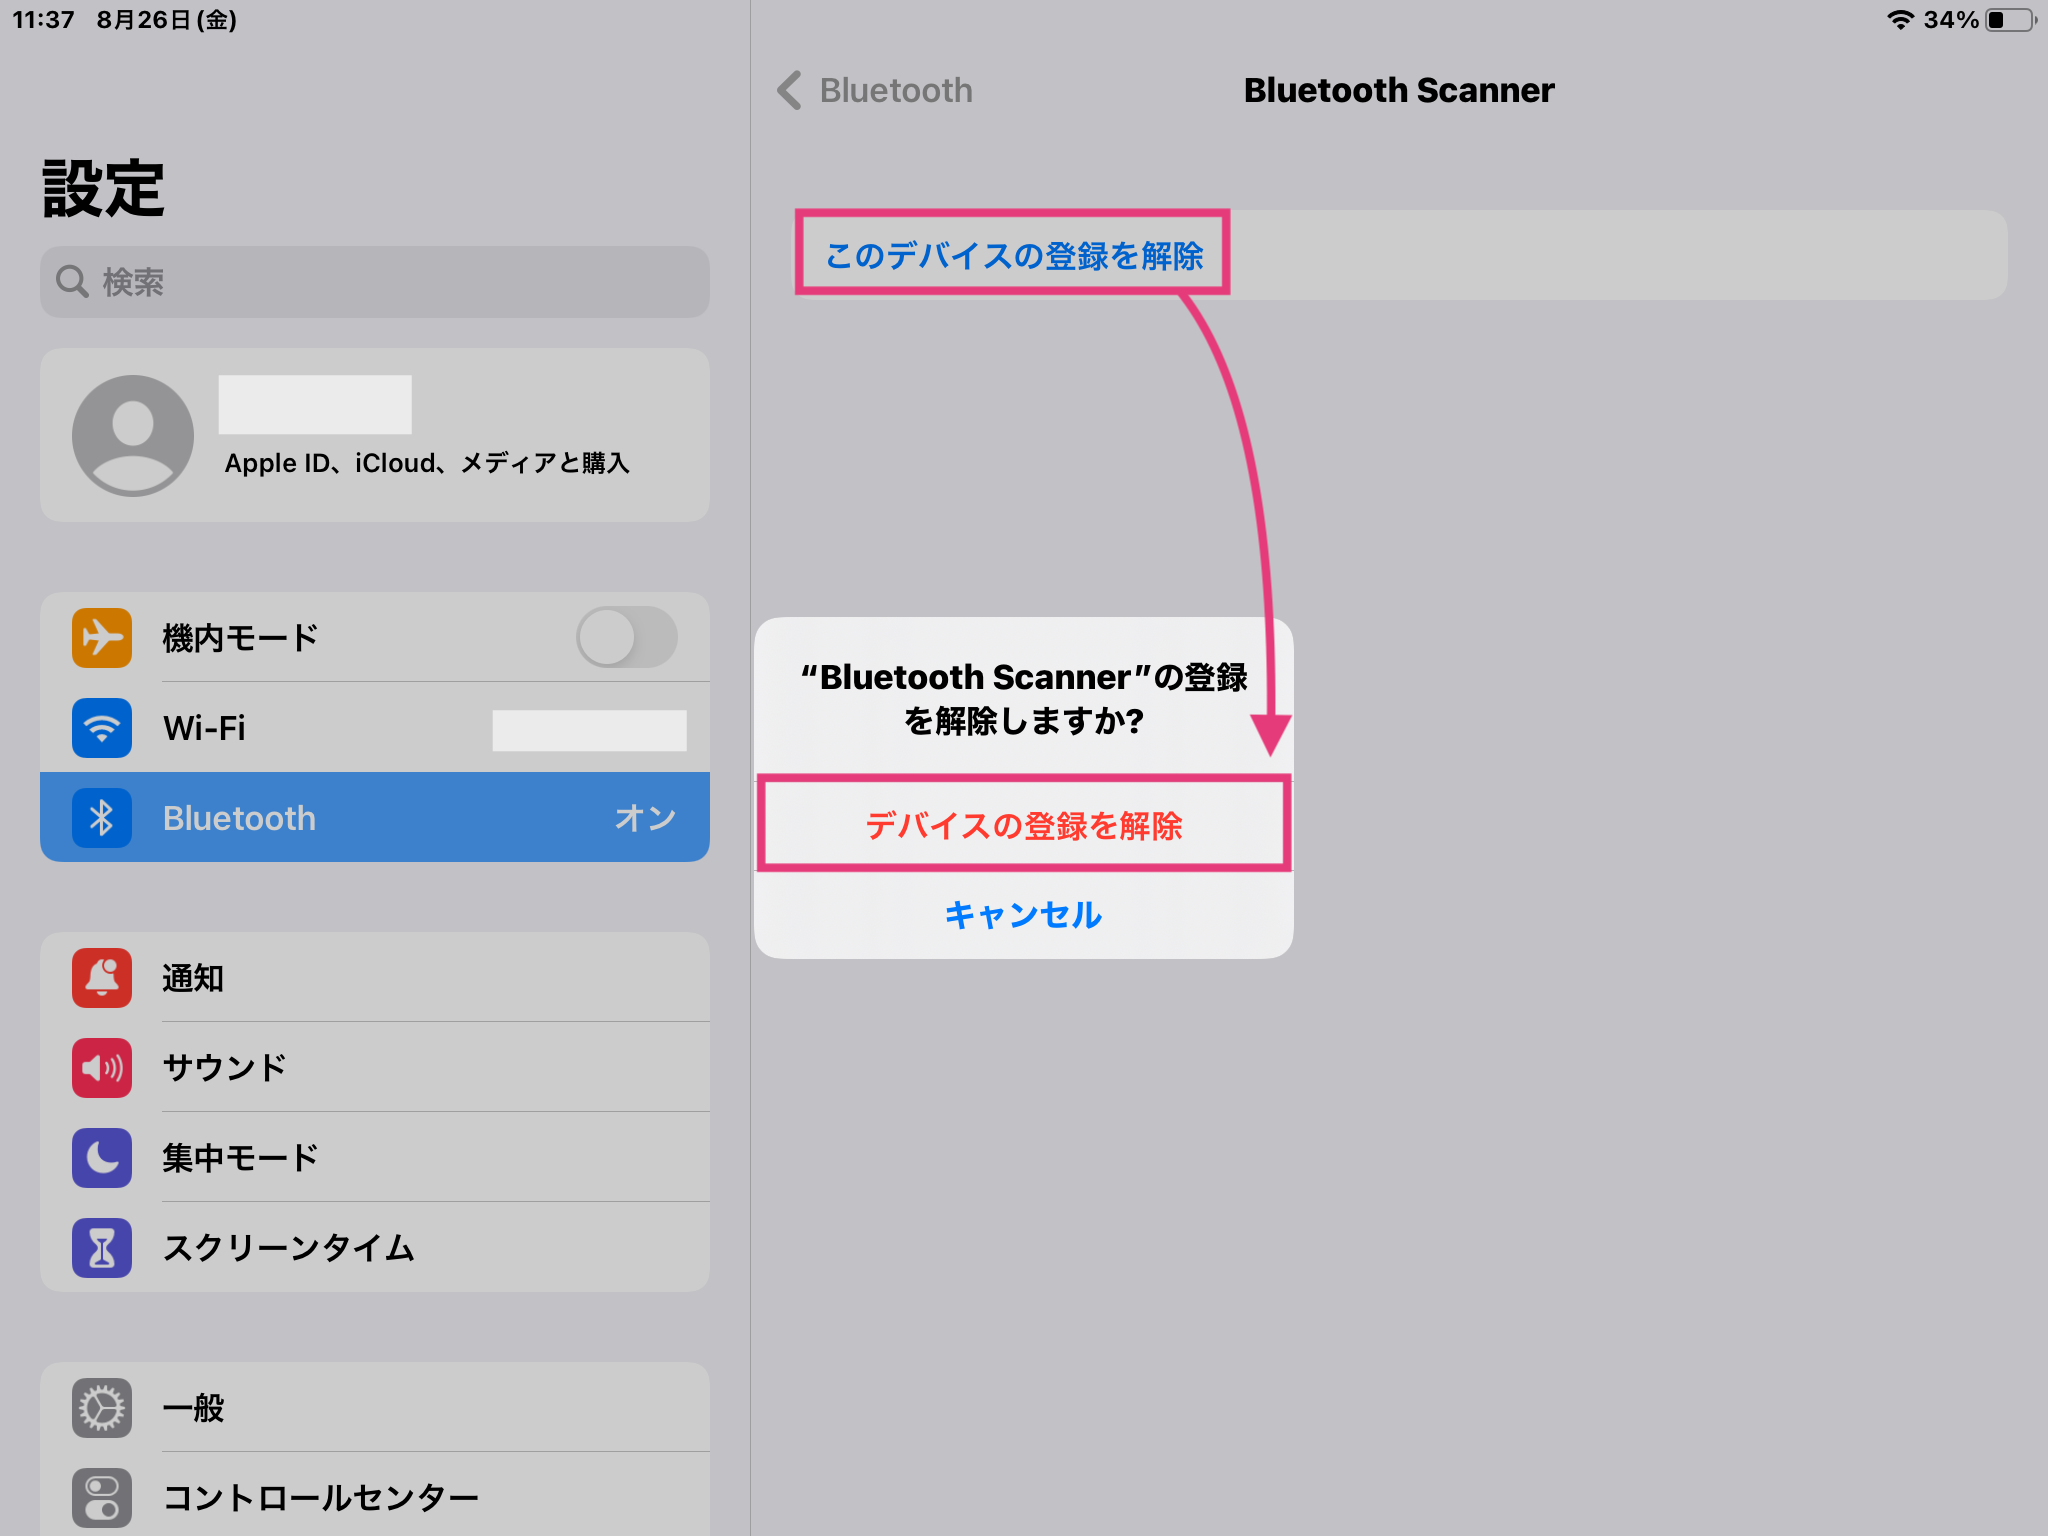Tap the dialog title about Bluetooth Scanner

1024,698
